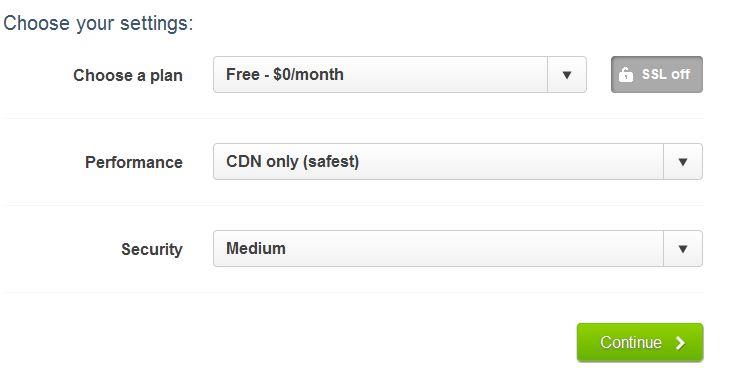Open the Free - $0/month plan selector
This screenshot has height=377, width=743.
point(400,75)
